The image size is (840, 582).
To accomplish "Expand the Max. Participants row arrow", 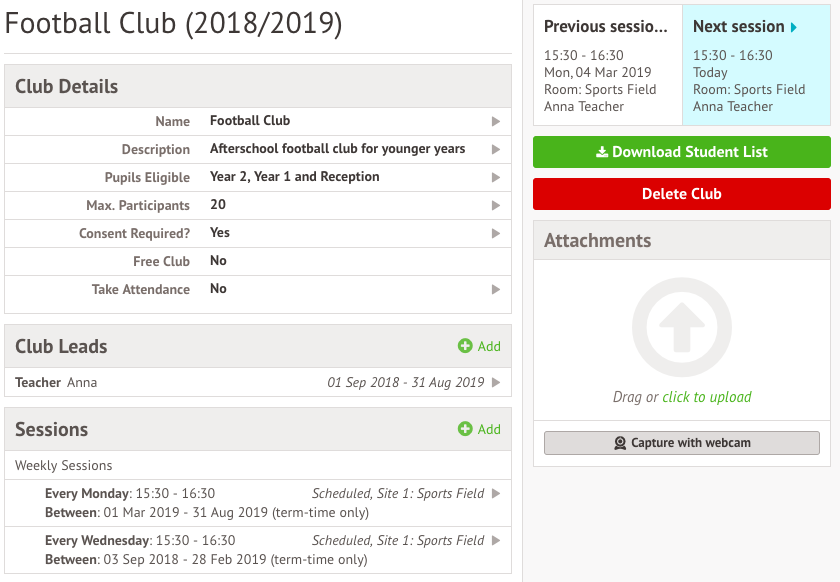I will tap(496, 205).
